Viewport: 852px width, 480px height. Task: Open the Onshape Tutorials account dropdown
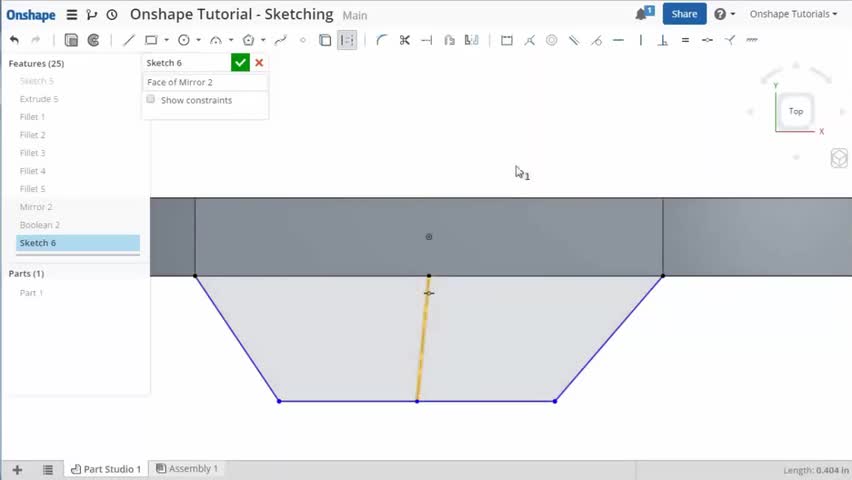tap(793, 14)
